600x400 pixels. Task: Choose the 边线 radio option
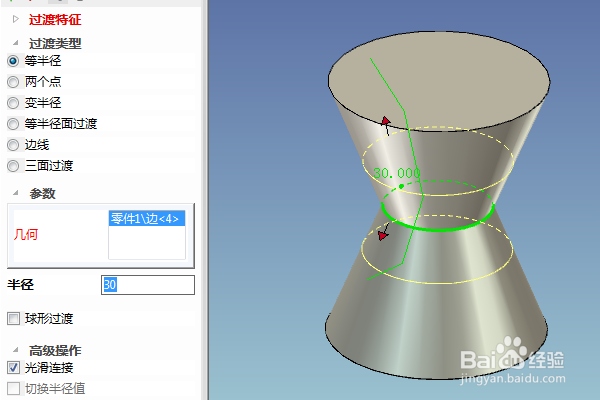coord(13,145)
